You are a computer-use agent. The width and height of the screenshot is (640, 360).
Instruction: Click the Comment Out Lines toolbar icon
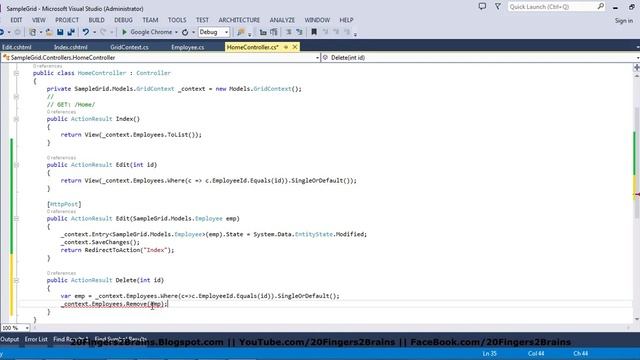point(289,32)
